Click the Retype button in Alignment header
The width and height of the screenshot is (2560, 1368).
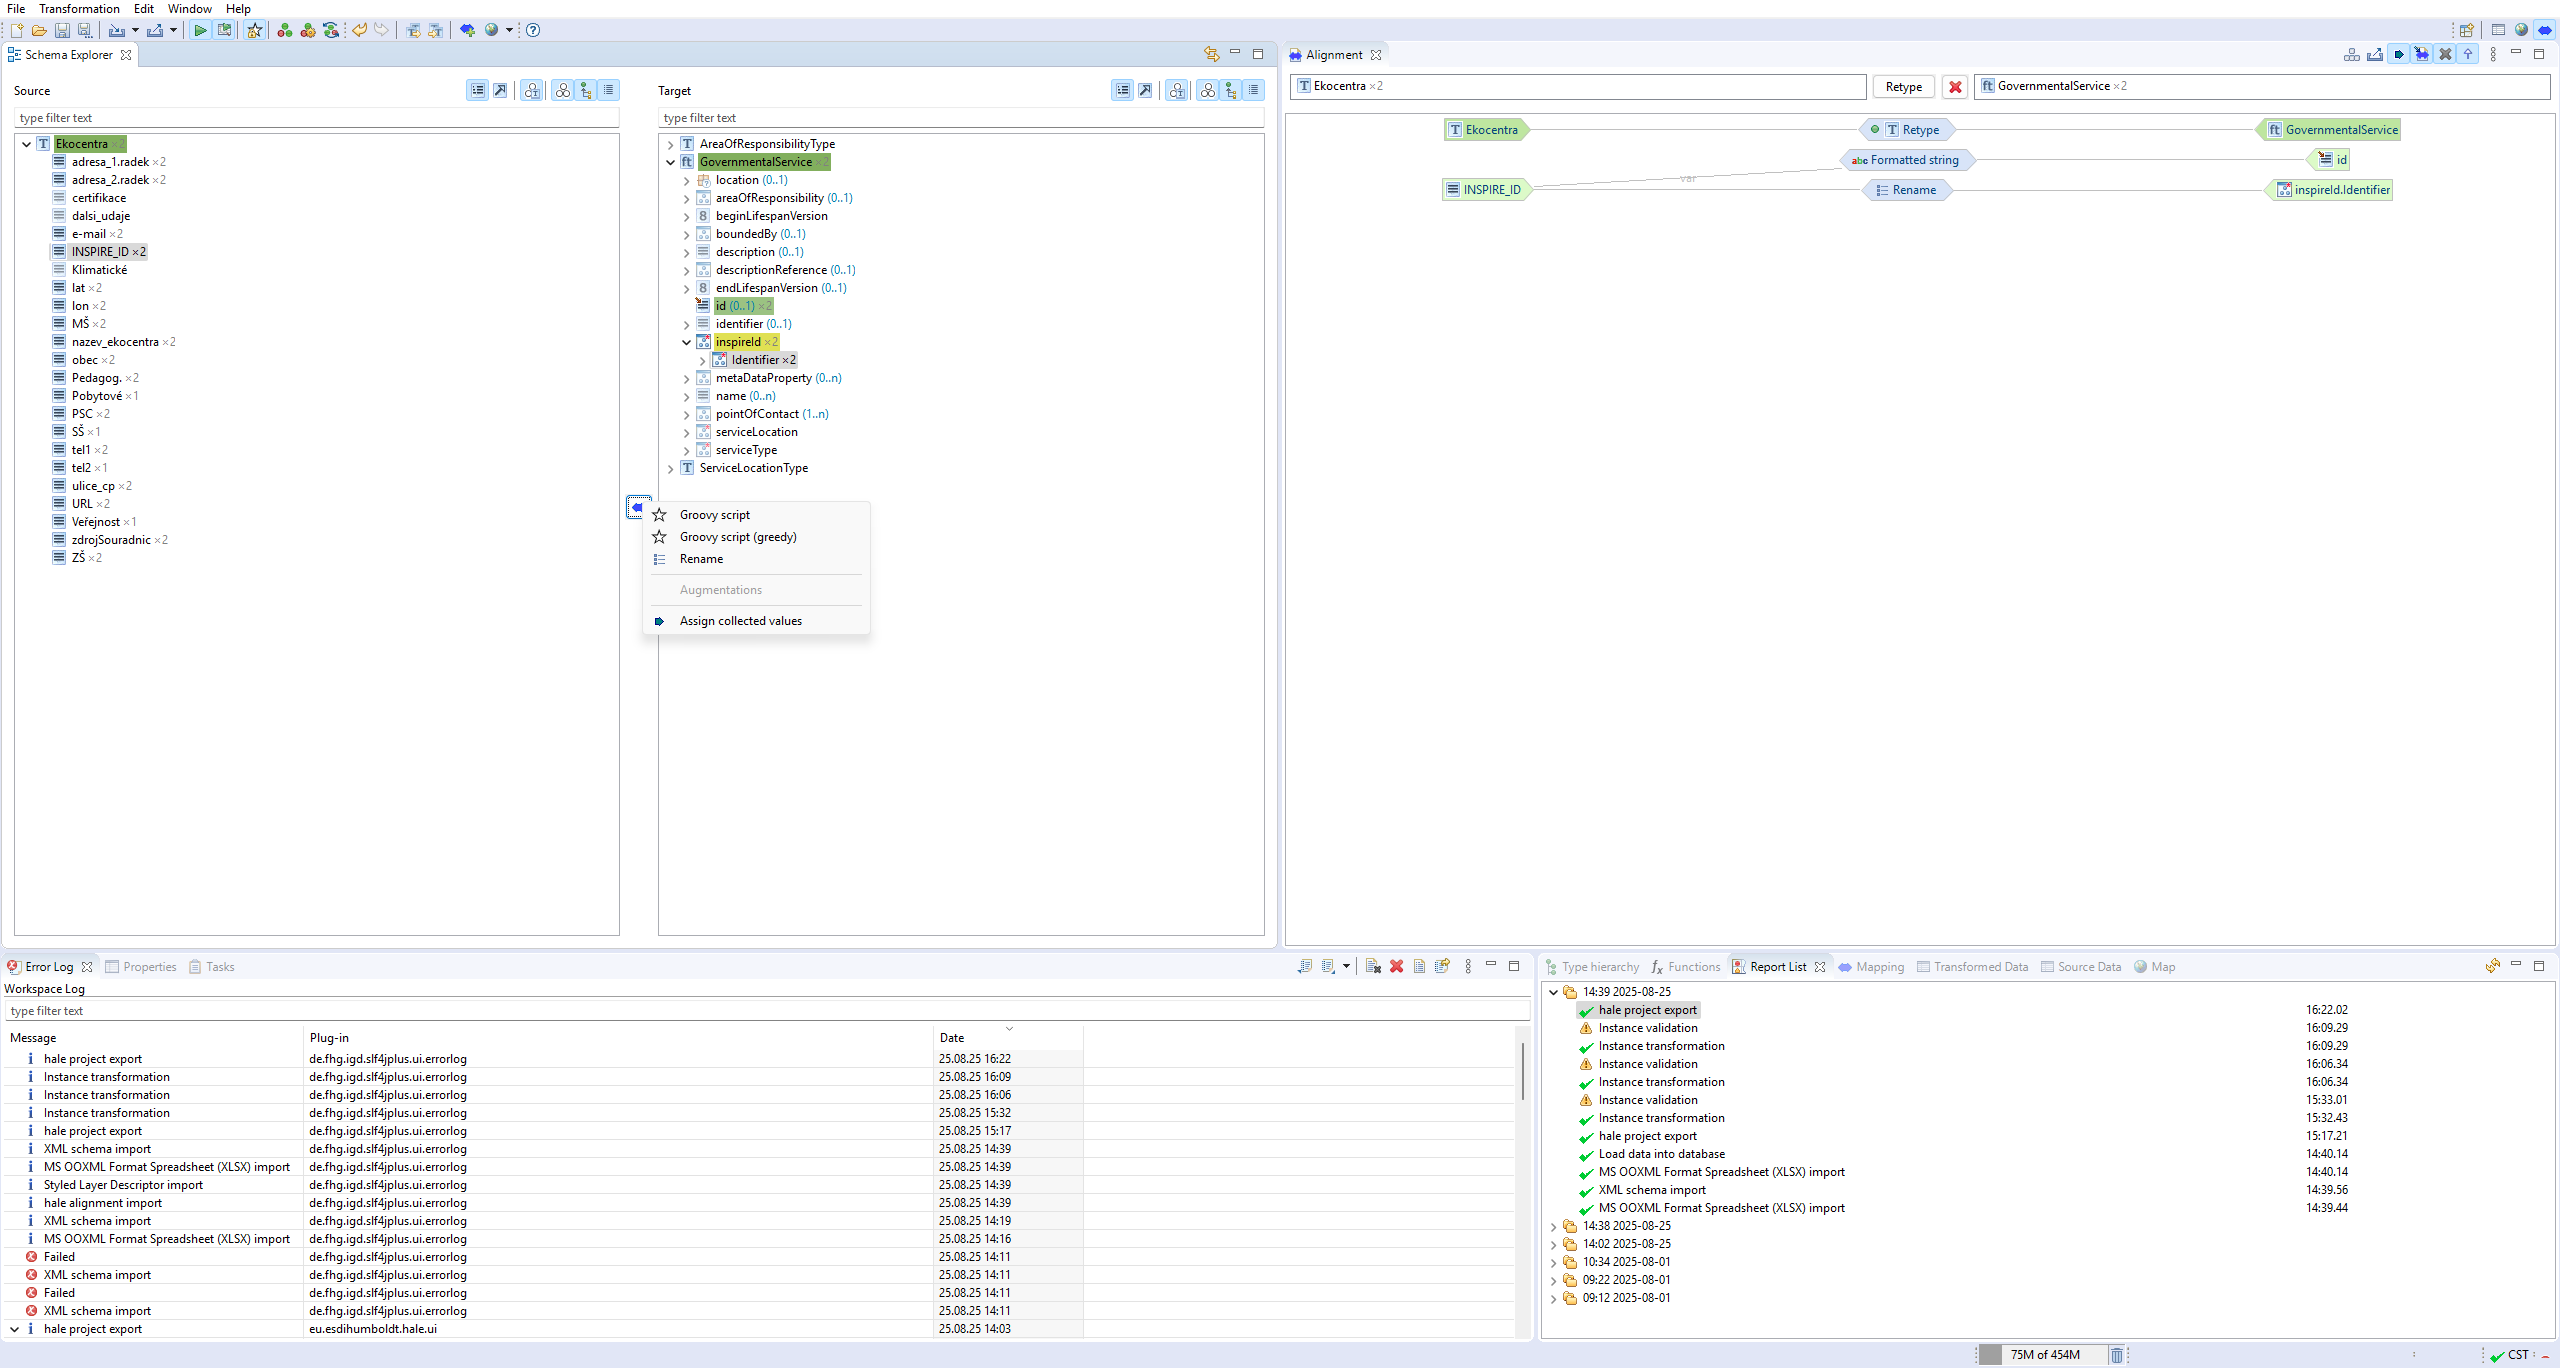pyautogui.click(x=1903, y=87)
